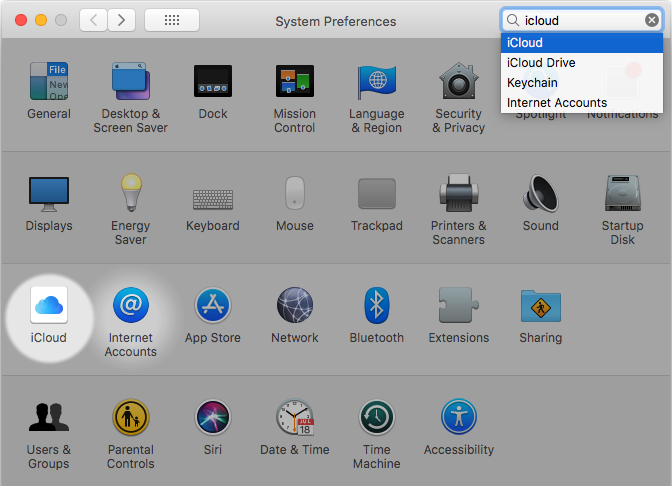Click the magnifying glass search icon

[513, 20]
